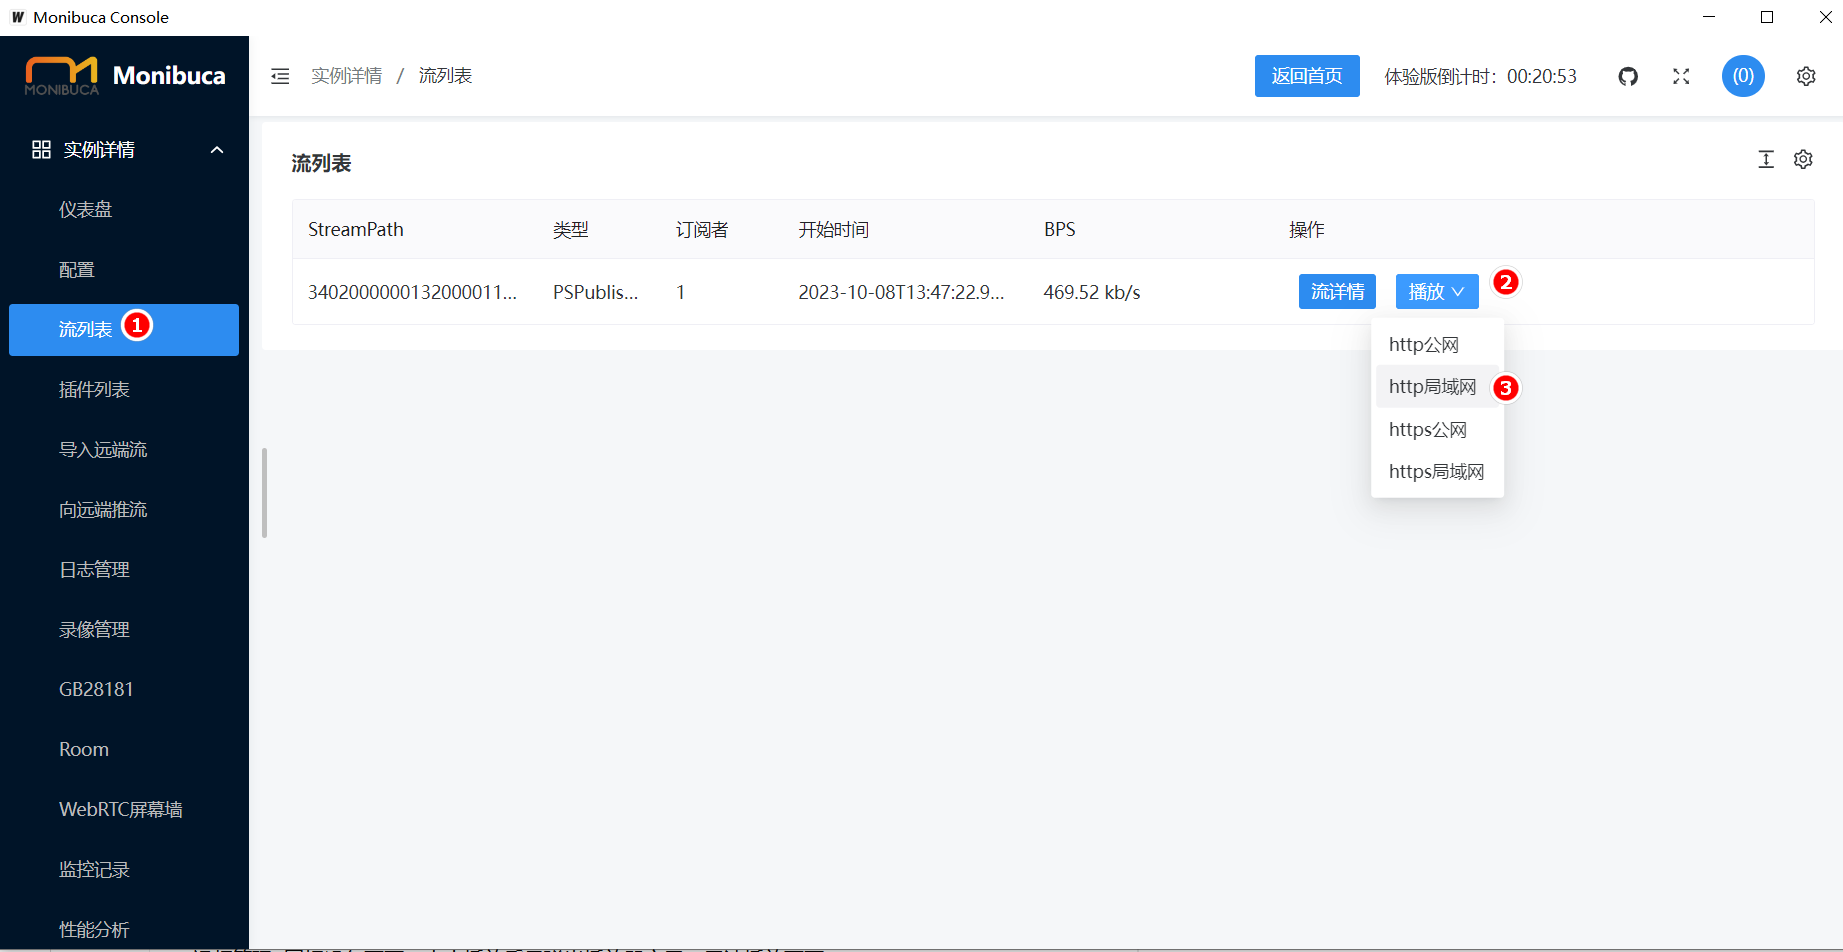Image resolution: width=1843 pixels, height=952 pixels.
Task: Open GB28181 in the sidebar
Action: tap(124, 690)
